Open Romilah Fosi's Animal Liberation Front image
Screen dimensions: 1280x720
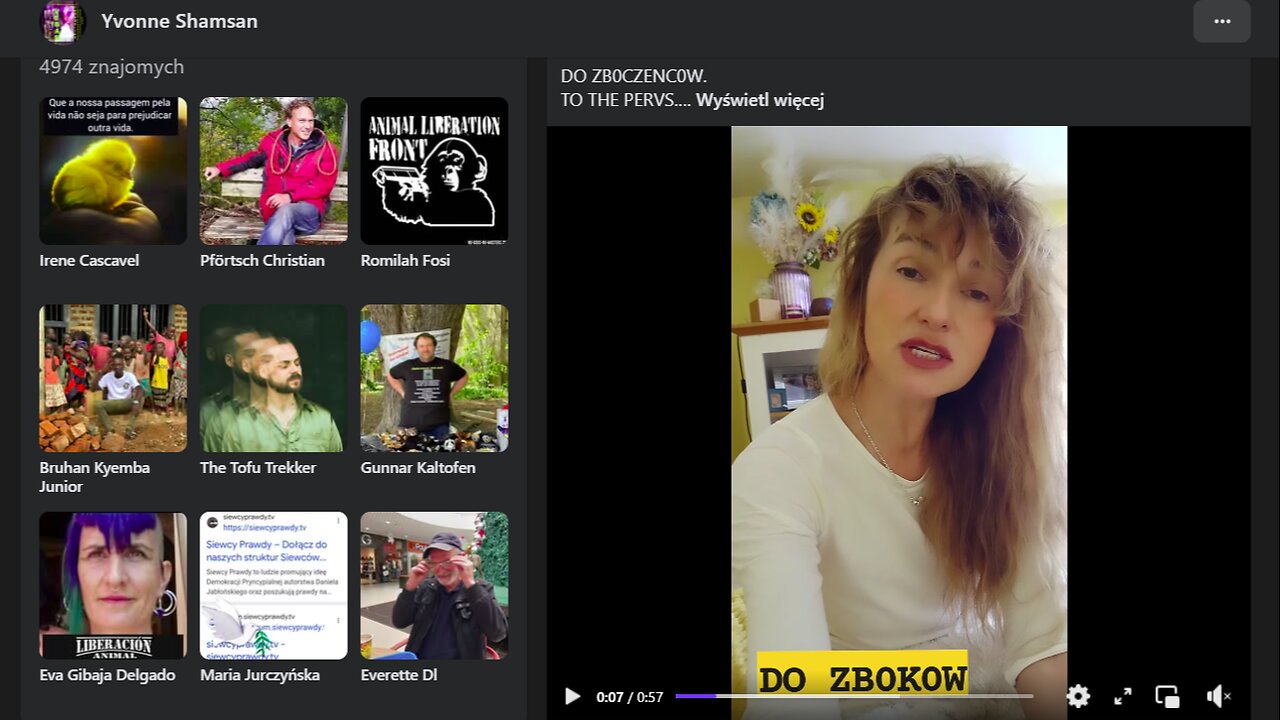tap(434, 171)
